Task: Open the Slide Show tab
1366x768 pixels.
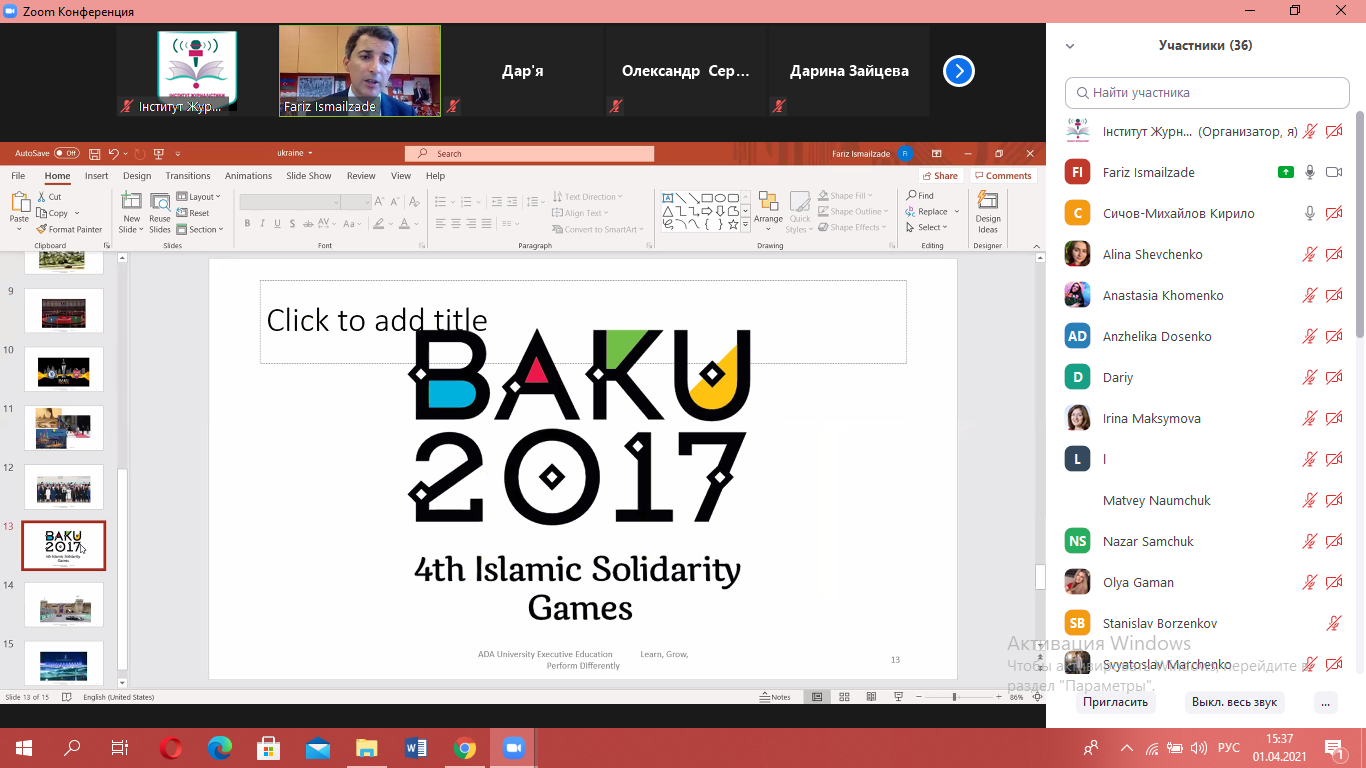Action: click(x=309, y=176)
